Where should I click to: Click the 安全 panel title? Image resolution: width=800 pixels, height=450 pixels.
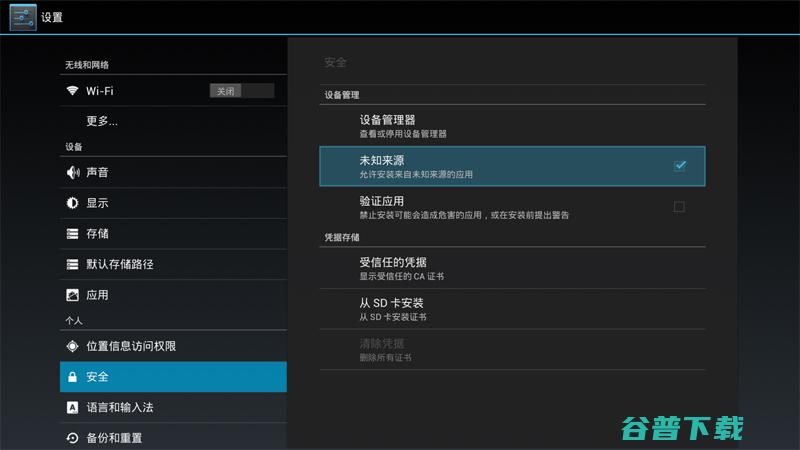[335, 62]
